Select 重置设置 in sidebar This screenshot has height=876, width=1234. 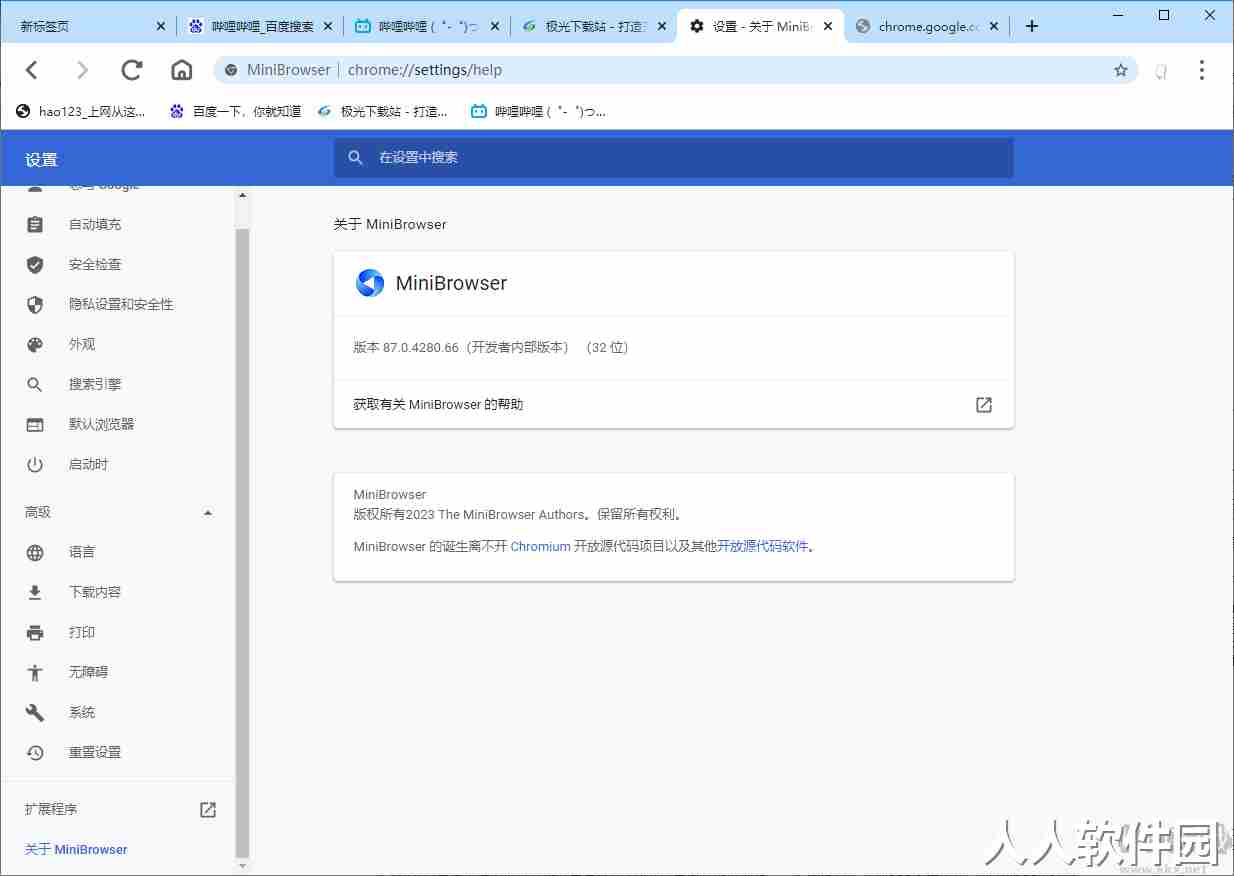click(x=95, y=752)
